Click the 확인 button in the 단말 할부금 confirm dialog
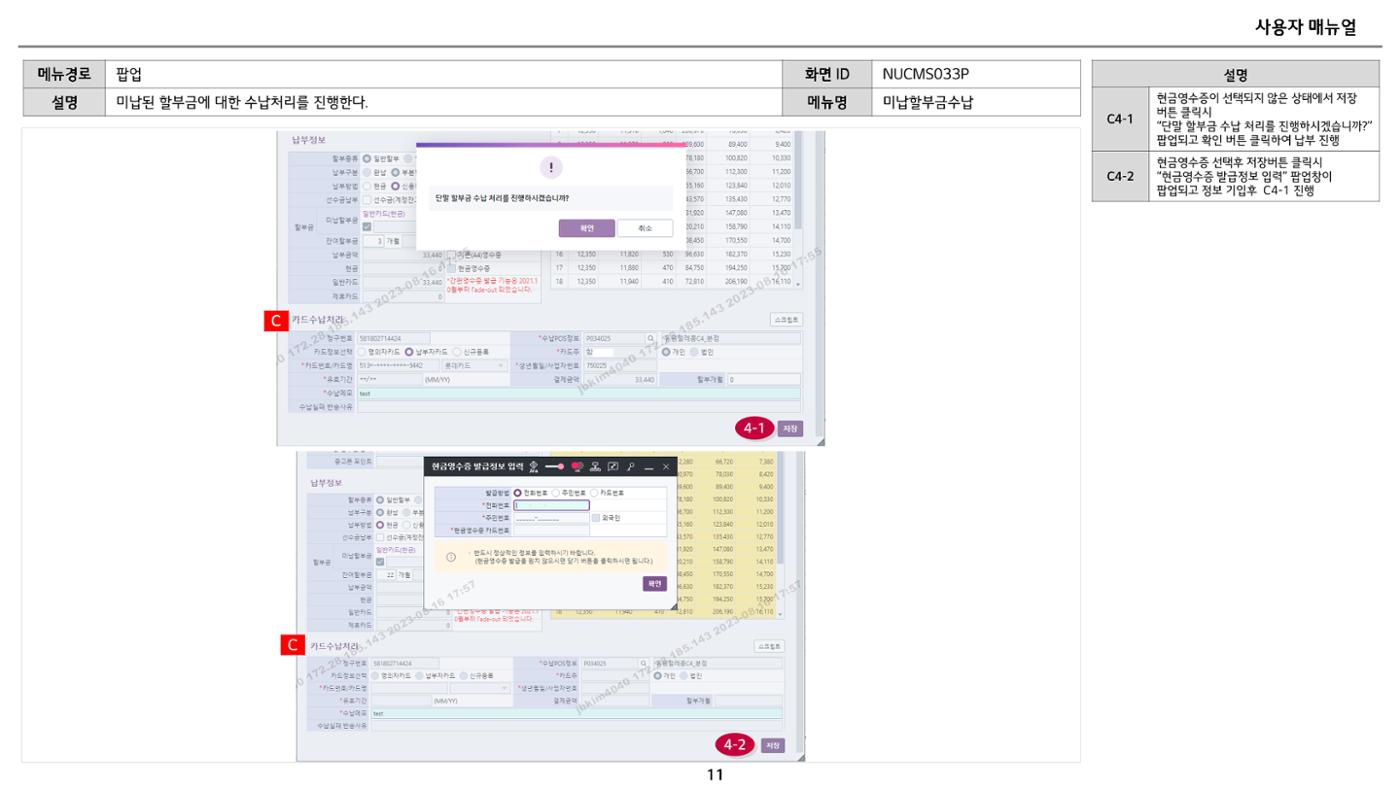Screen dimensions: 1400x788 click(x=587, y=228)
